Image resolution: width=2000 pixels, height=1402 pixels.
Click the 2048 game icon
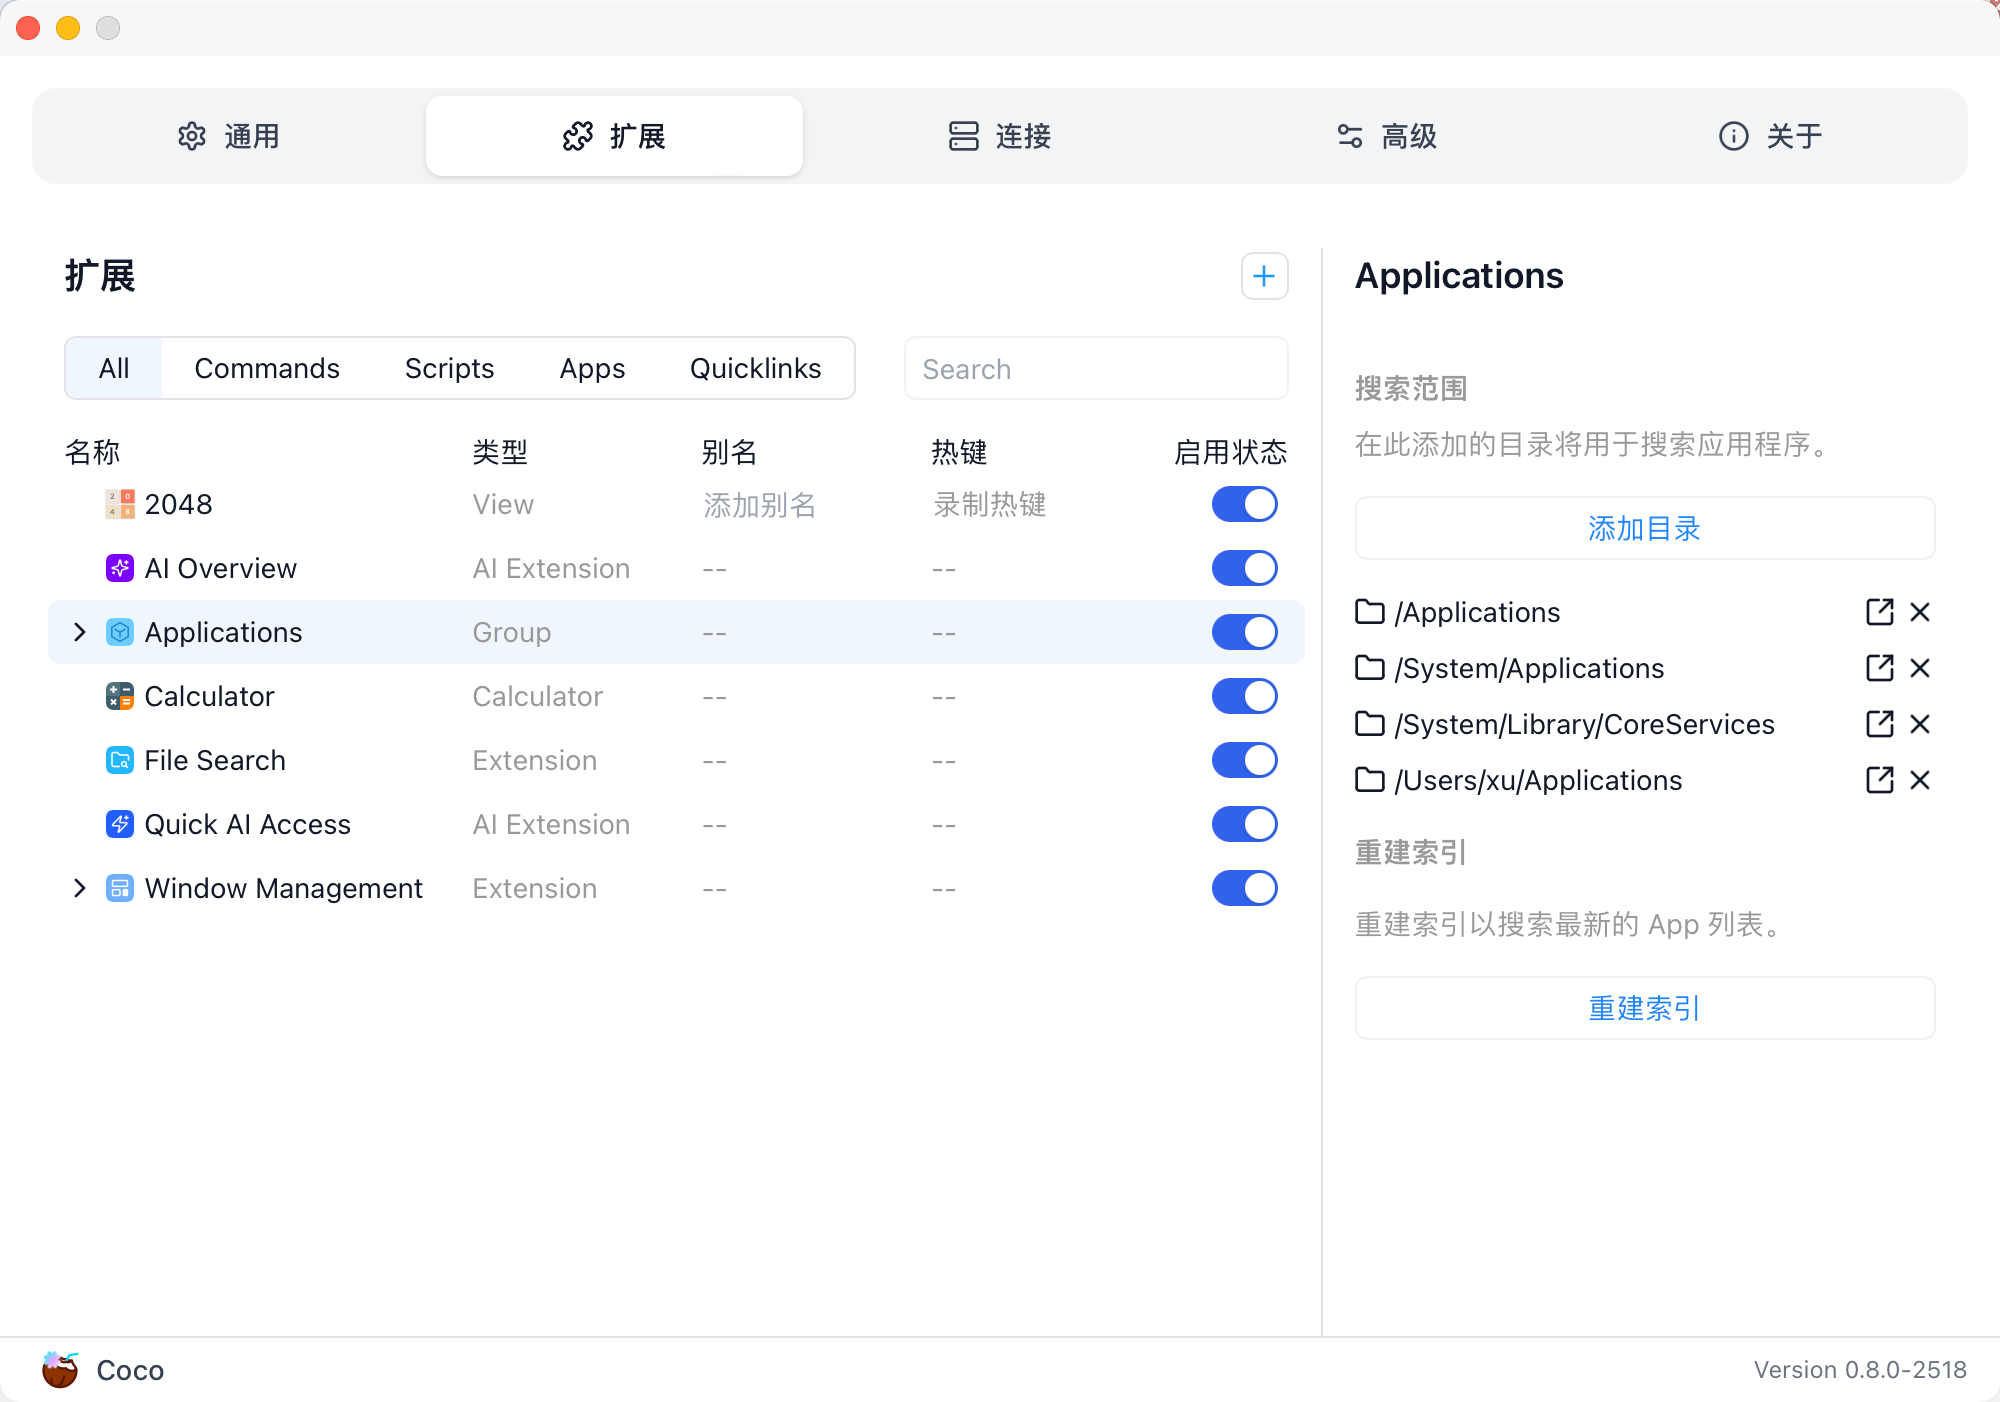(x=120, y=504)
